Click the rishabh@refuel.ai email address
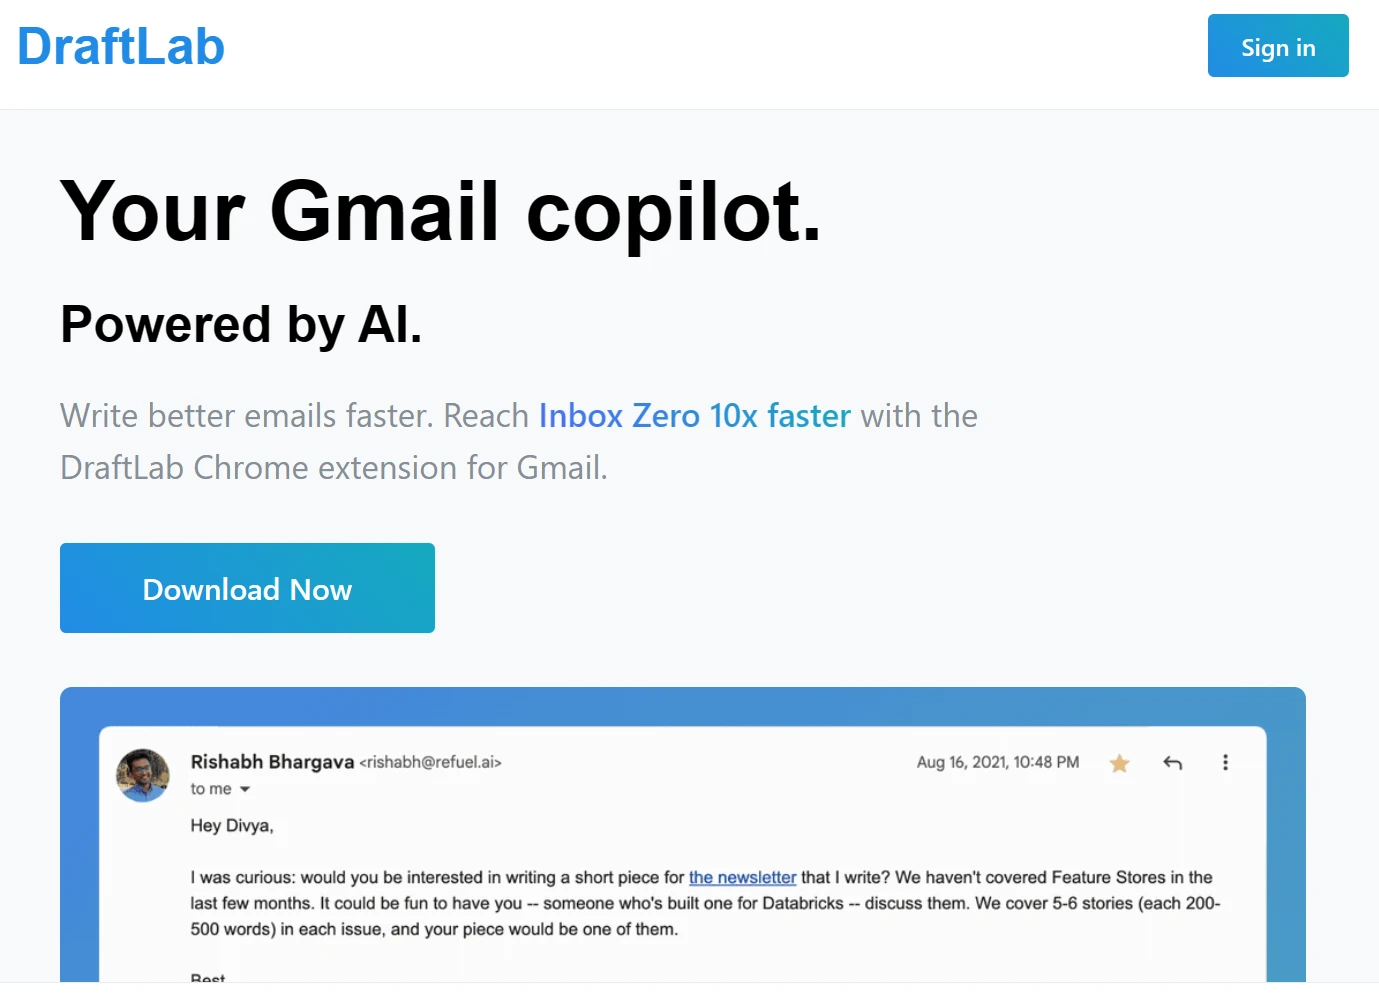 [x=430, y=762]
